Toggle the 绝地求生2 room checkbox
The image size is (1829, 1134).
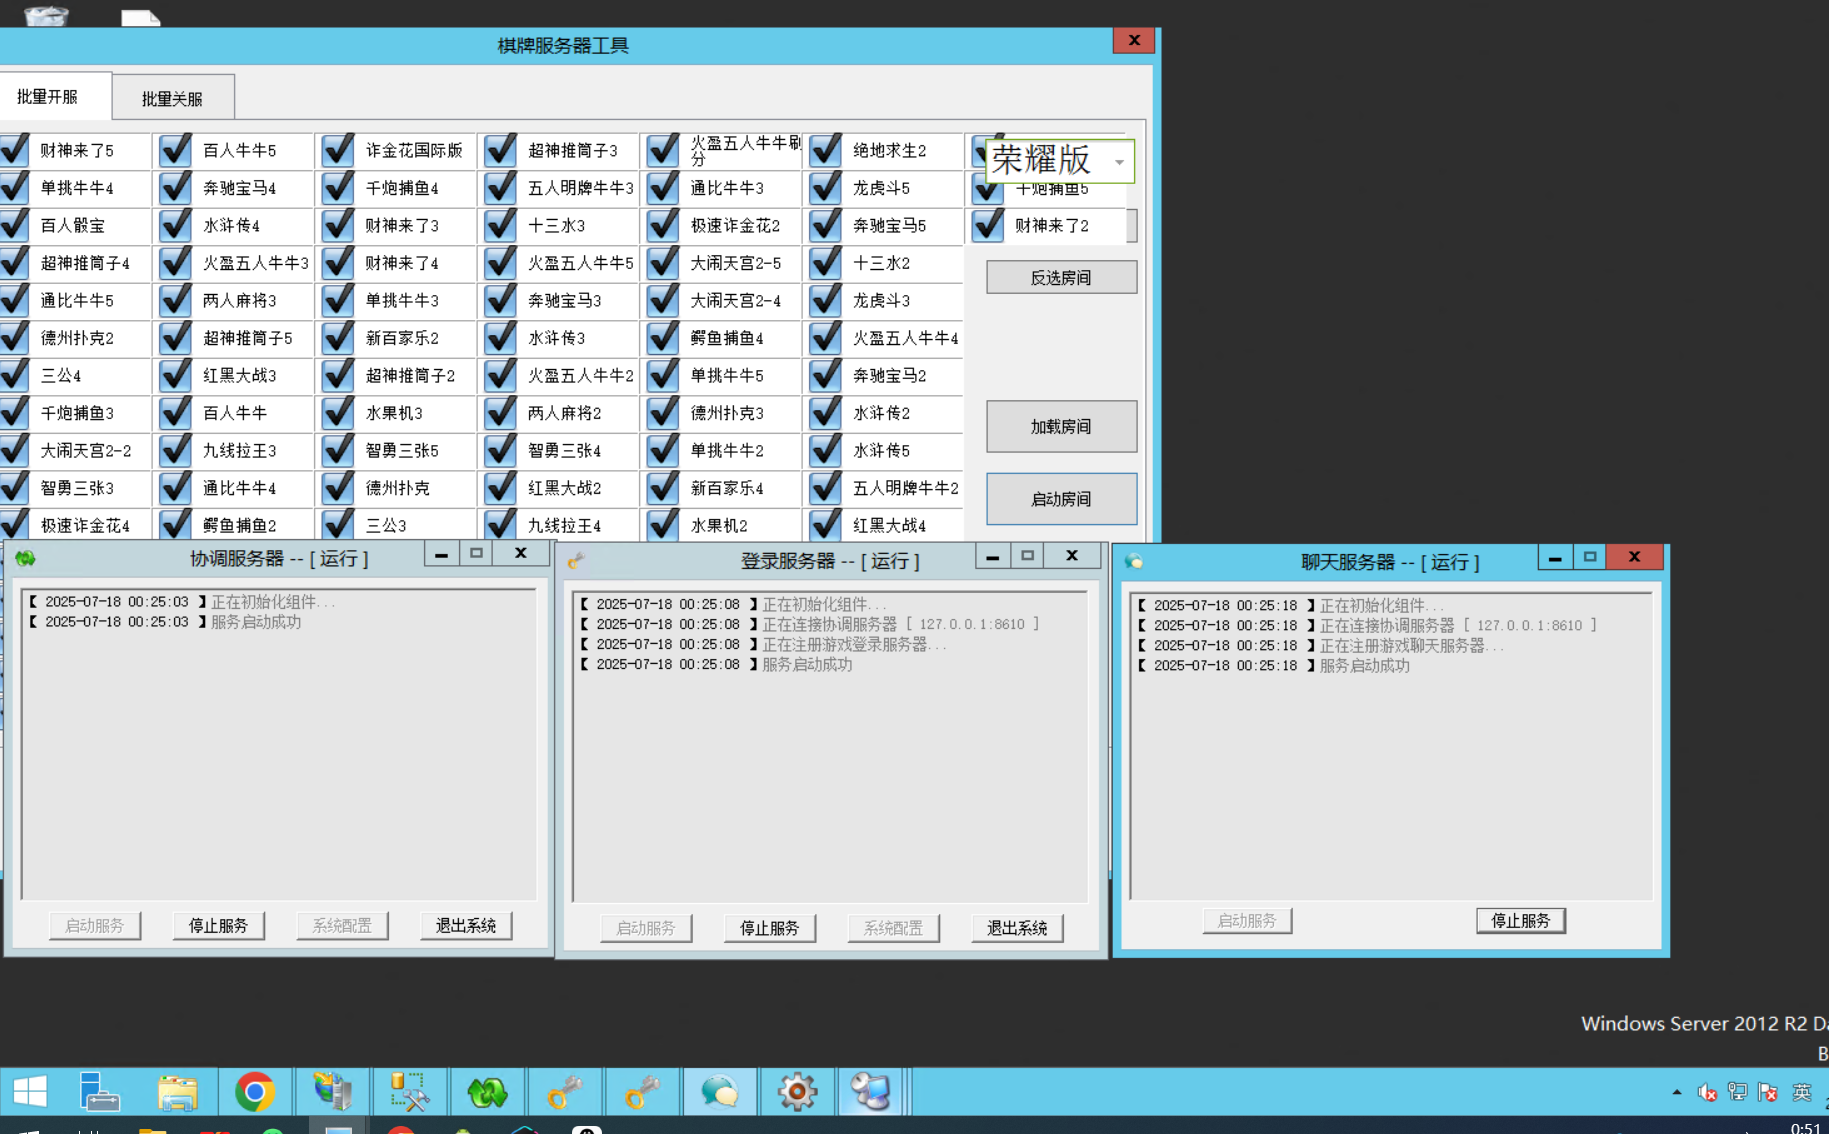[x=826, y=151]
